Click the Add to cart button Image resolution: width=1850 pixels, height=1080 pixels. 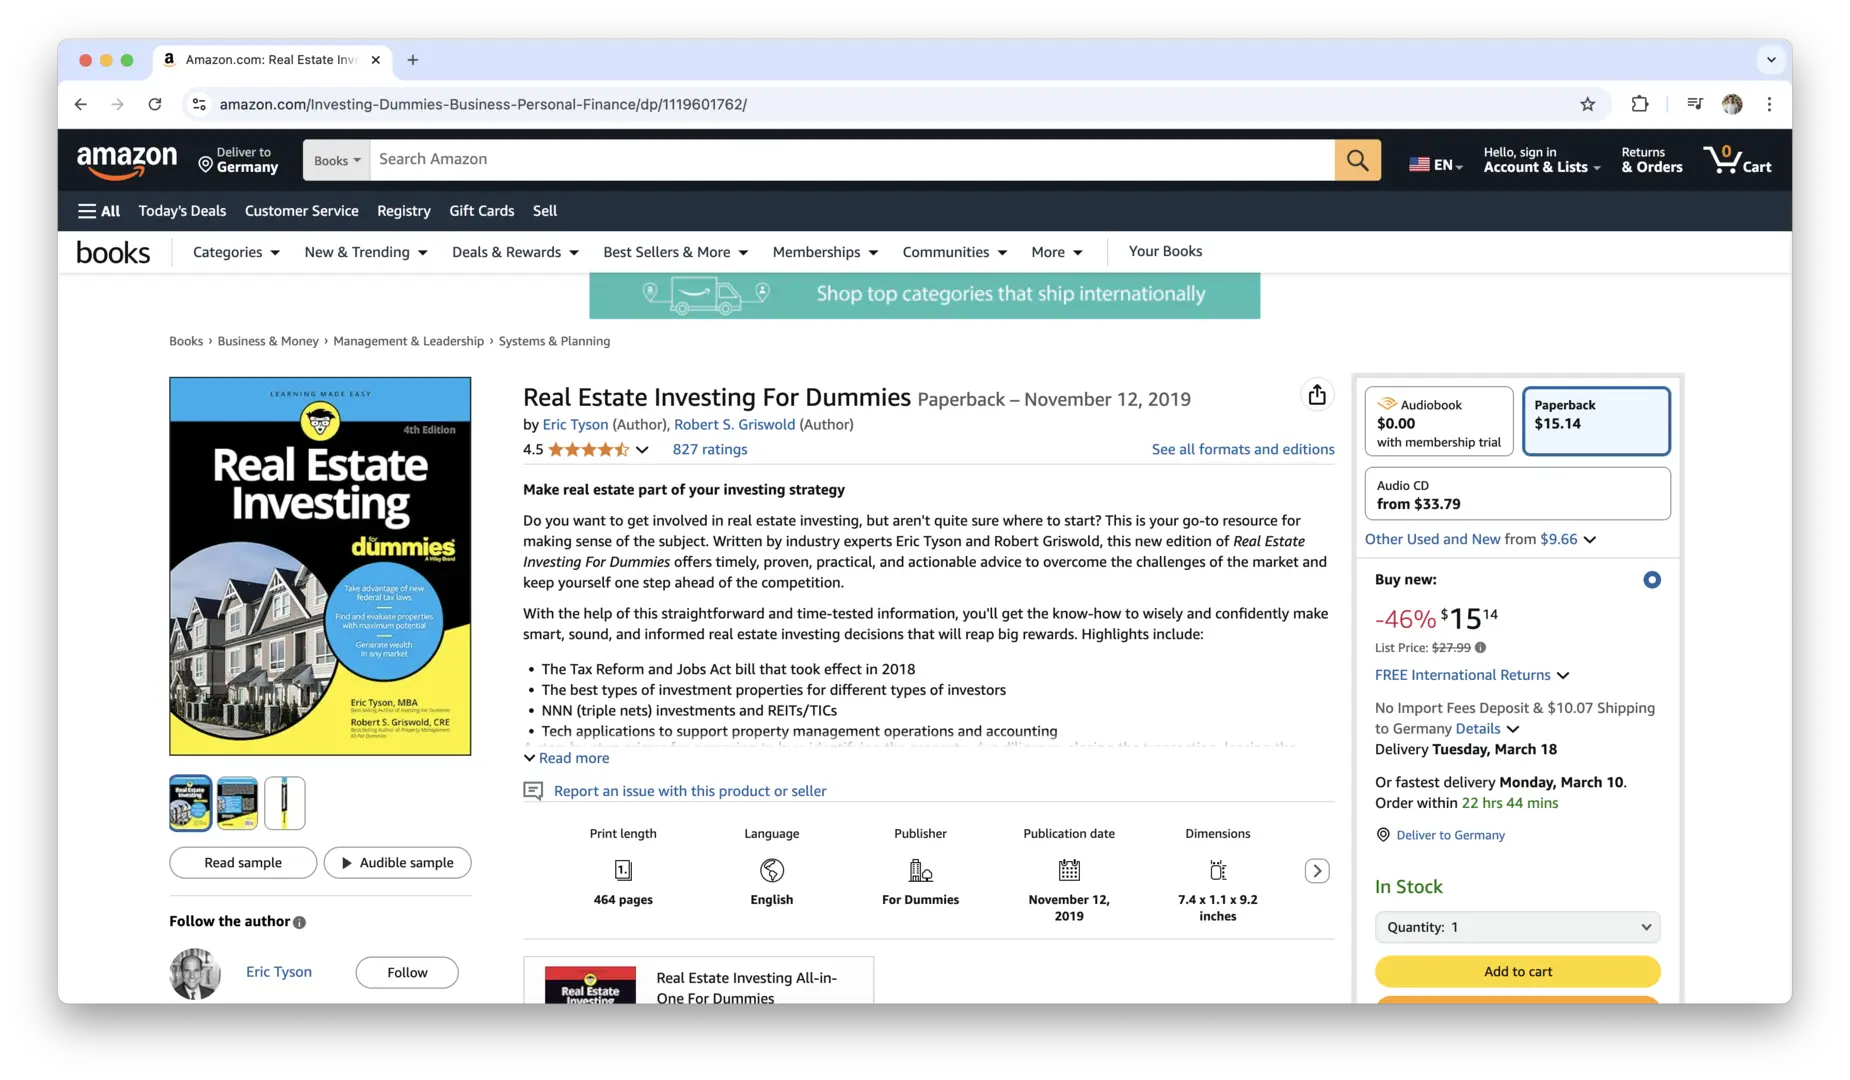click(1517, 971)
